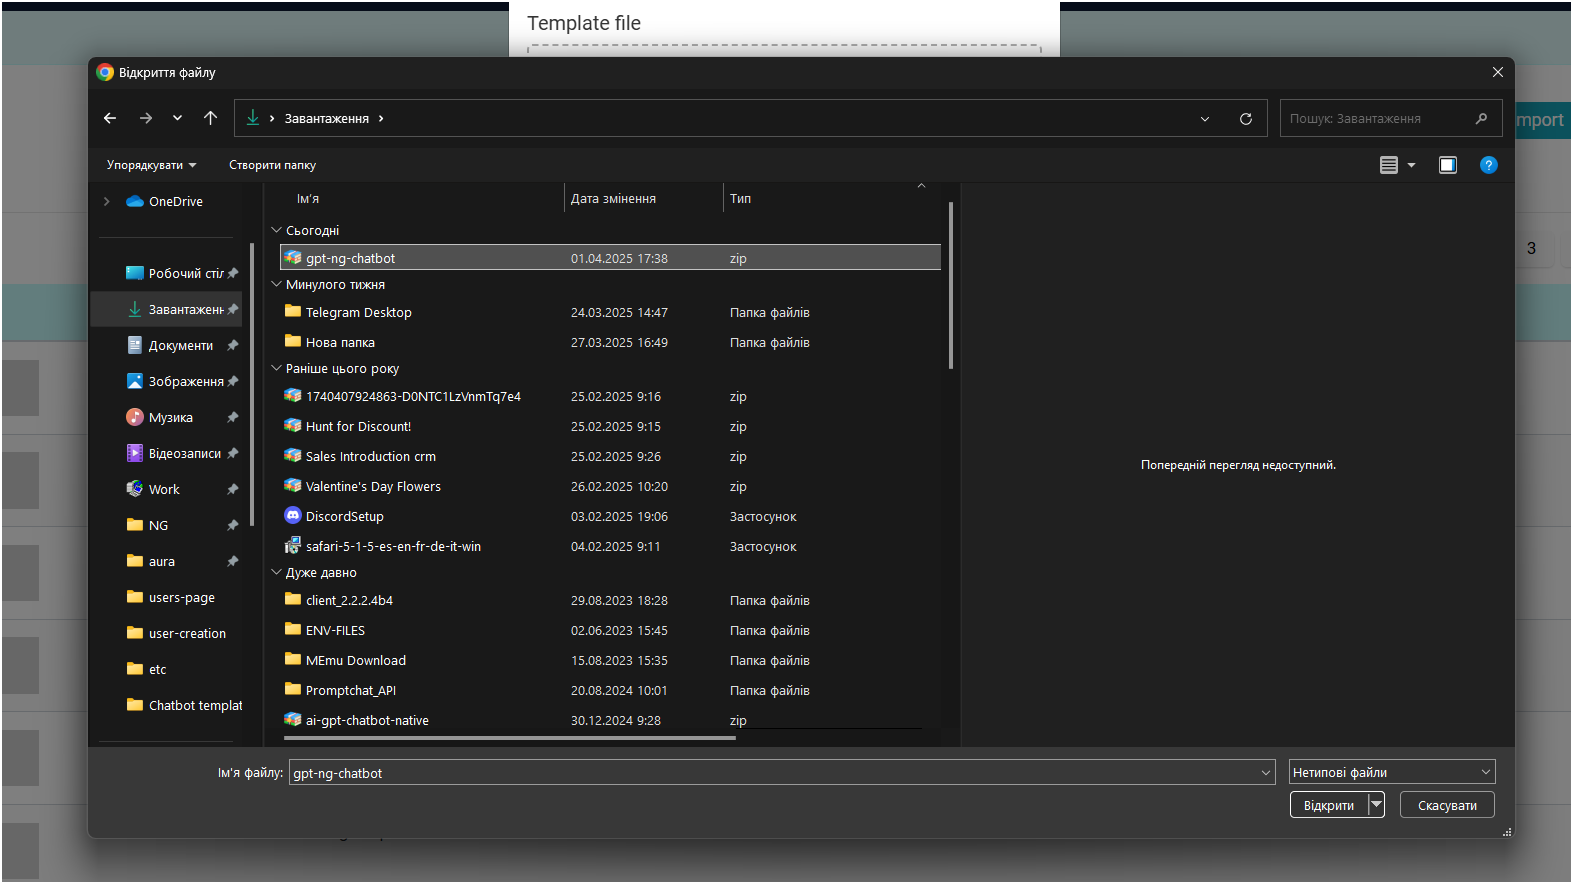Click Створити папку in toolbar
Screen dimensions: 1573x884
click(272, 165)
